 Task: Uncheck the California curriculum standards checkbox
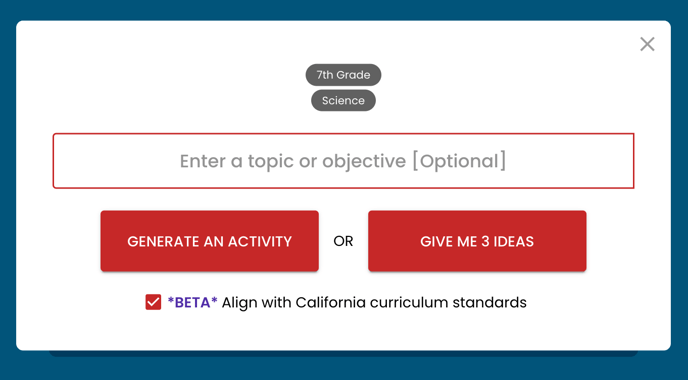click(x=153, y=302)
